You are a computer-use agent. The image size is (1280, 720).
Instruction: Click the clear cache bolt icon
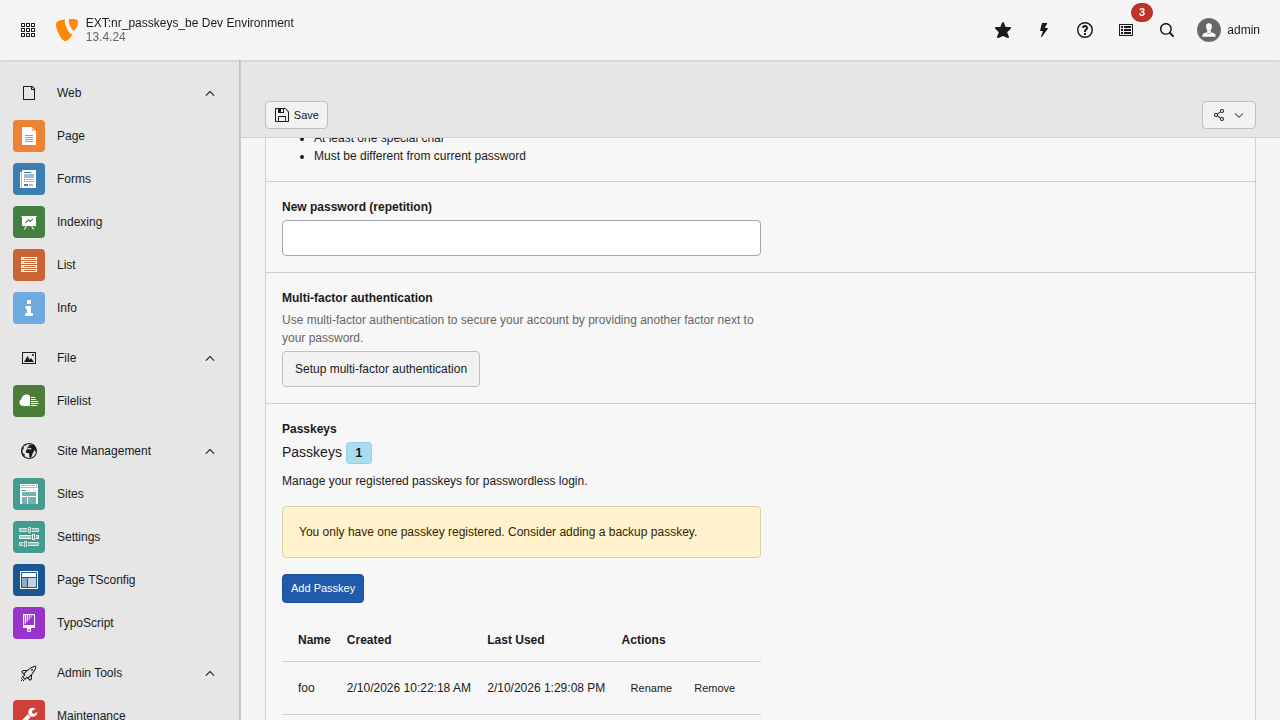[x=1043, y=30]
